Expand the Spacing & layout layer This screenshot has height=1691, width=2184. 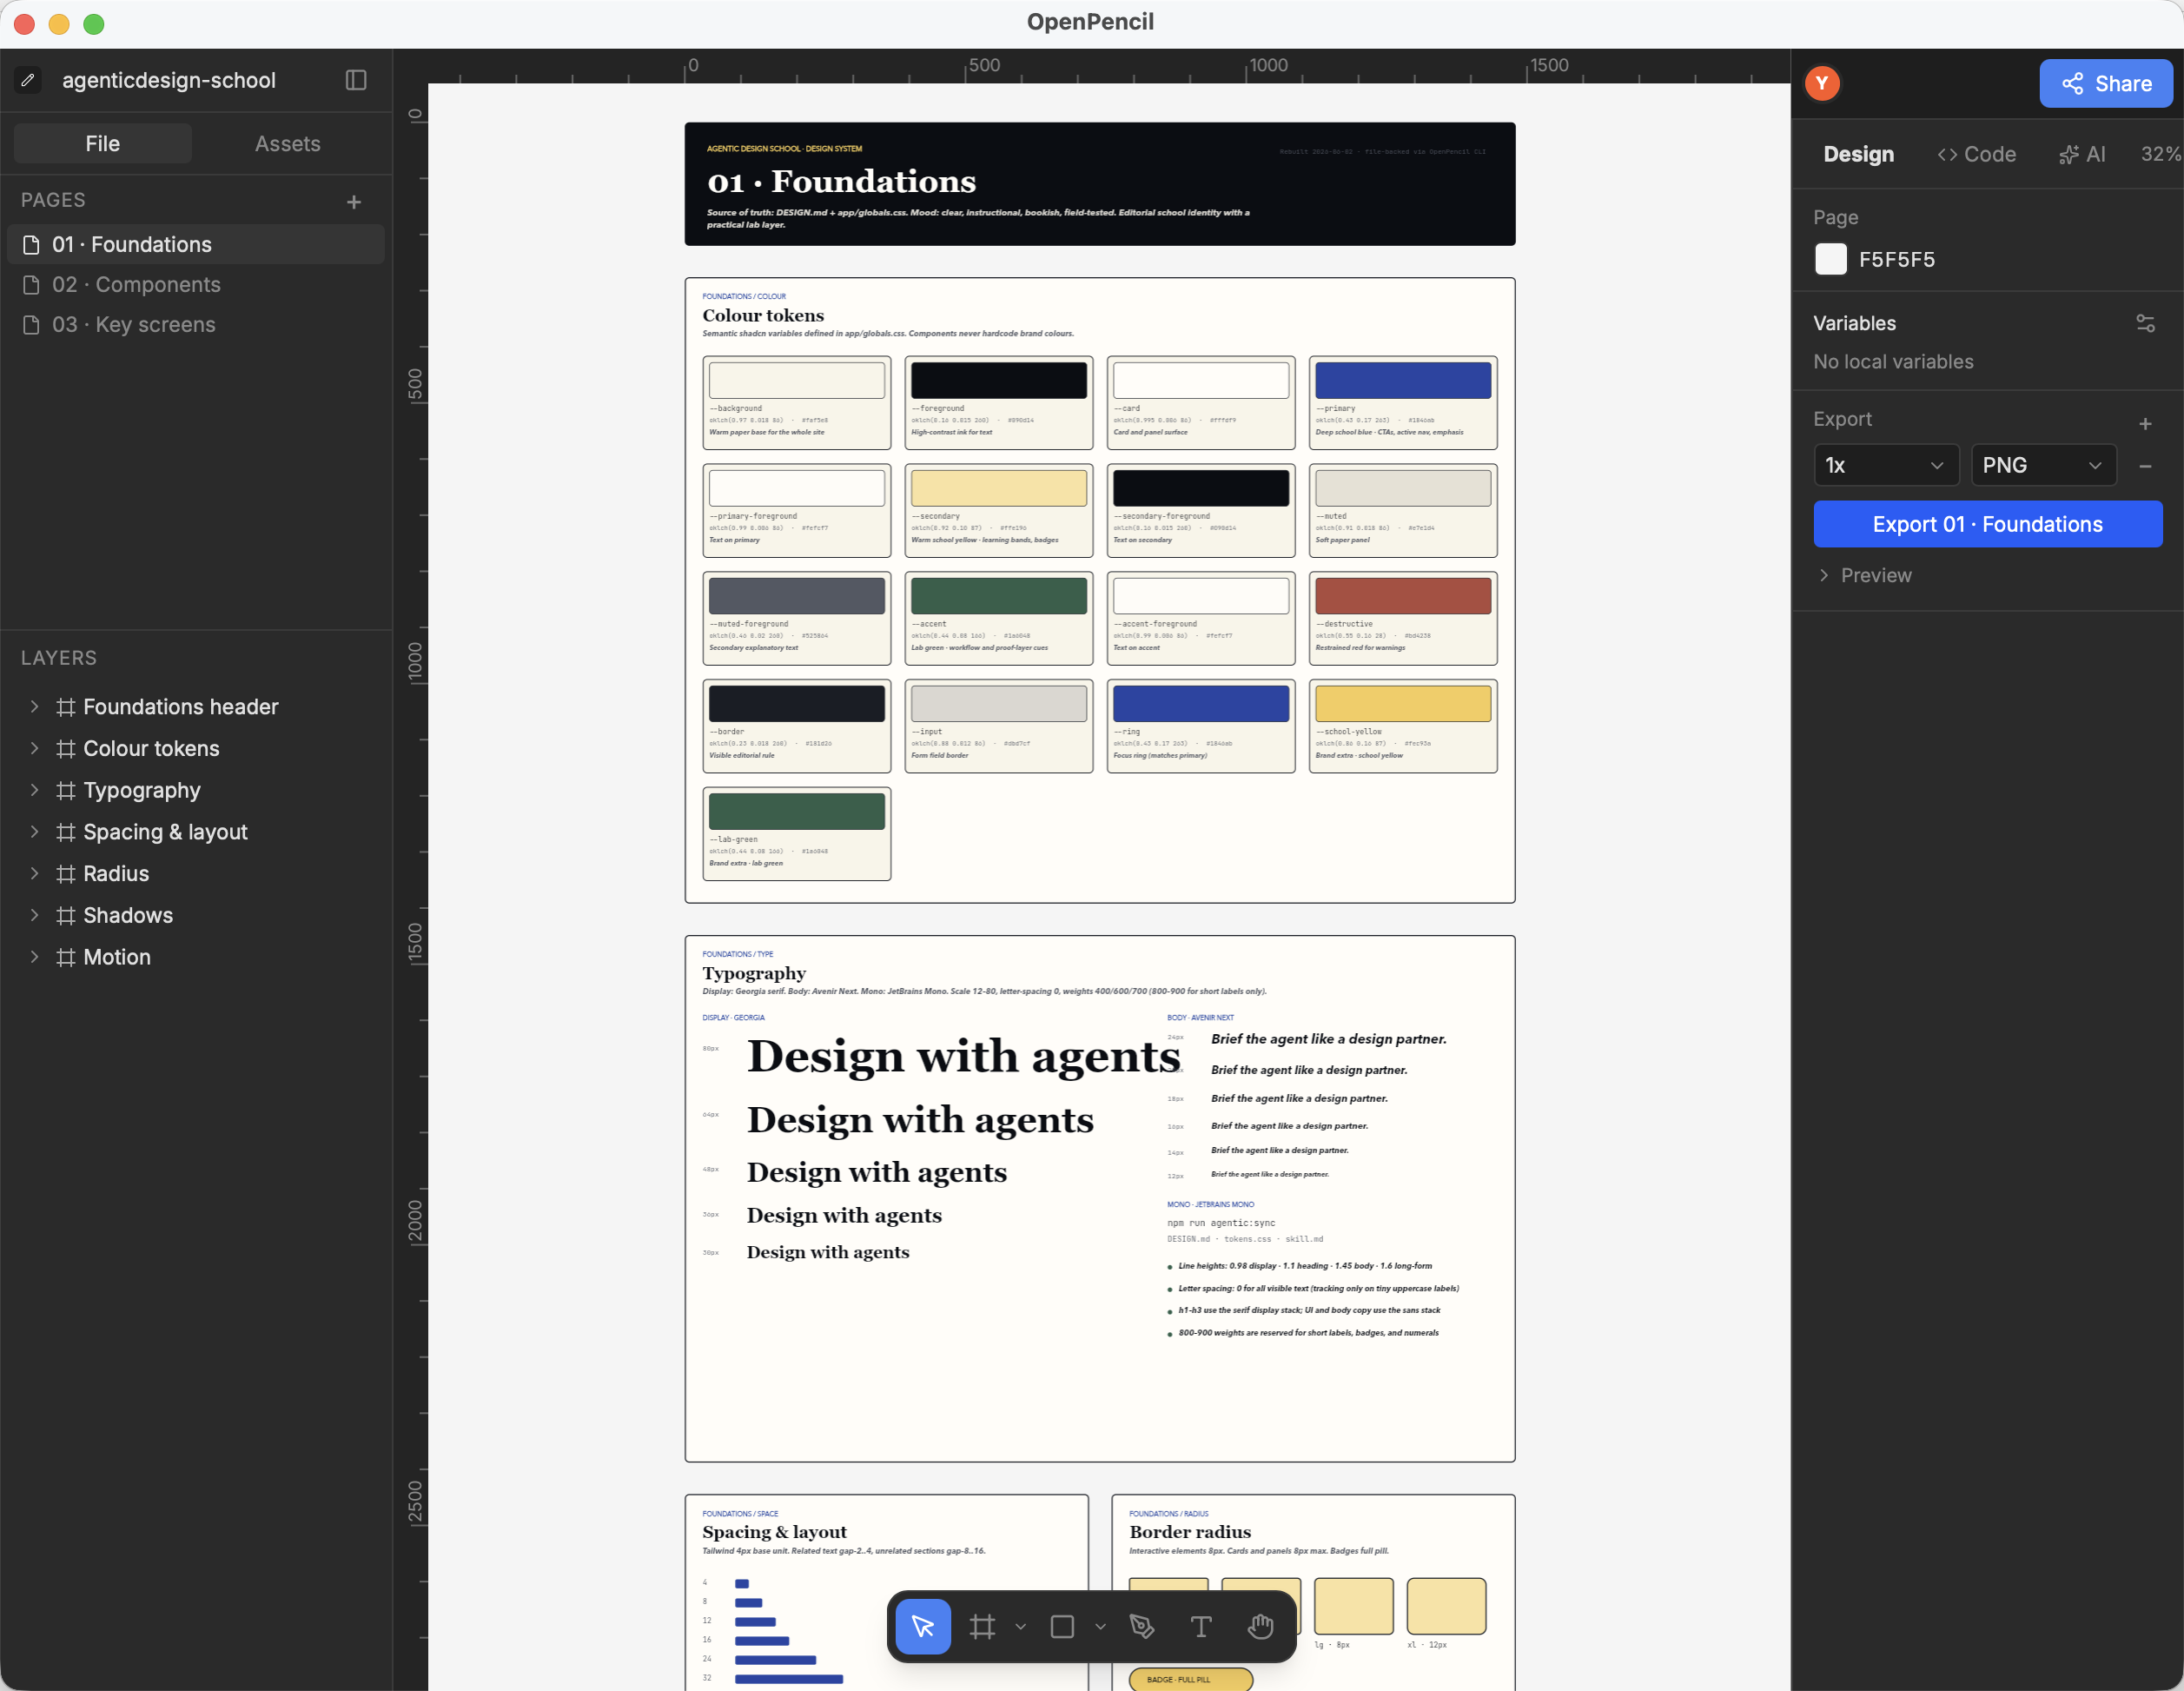(34, 832)
